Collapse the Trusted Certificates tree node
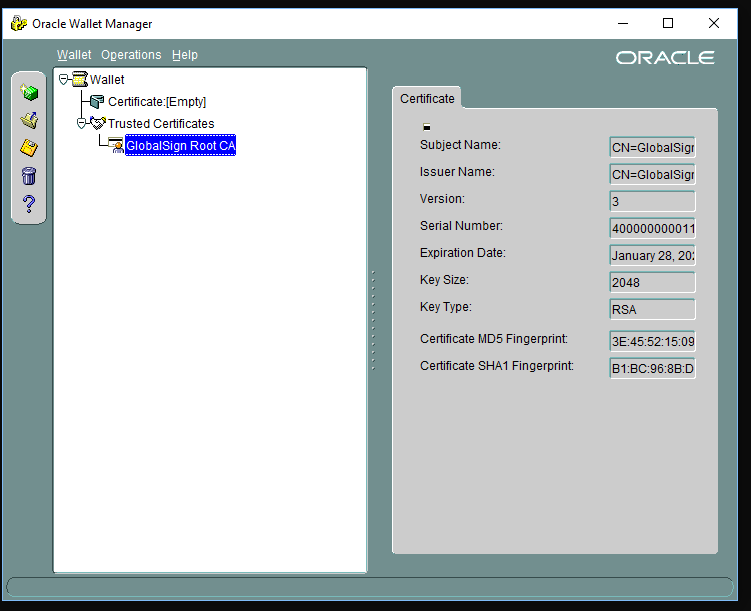The image size is (751, 611). (x=81, y=124)
